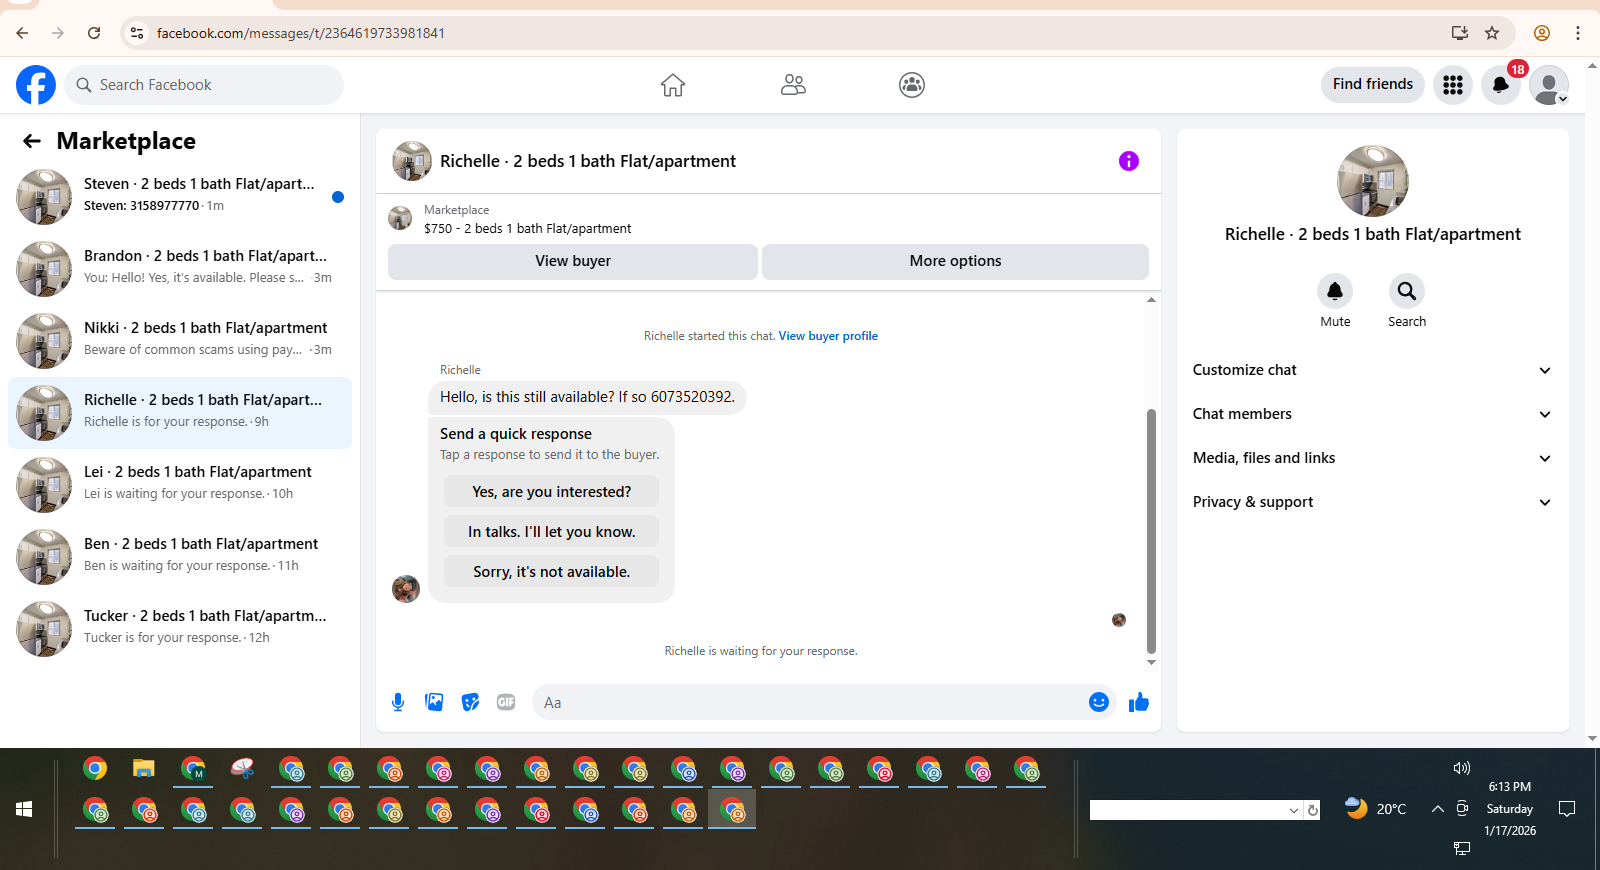This screenshot has height=870, width=1600.
Task: Send quick reply 'In talks. I'll let you know.'
Action: (551, 532)
